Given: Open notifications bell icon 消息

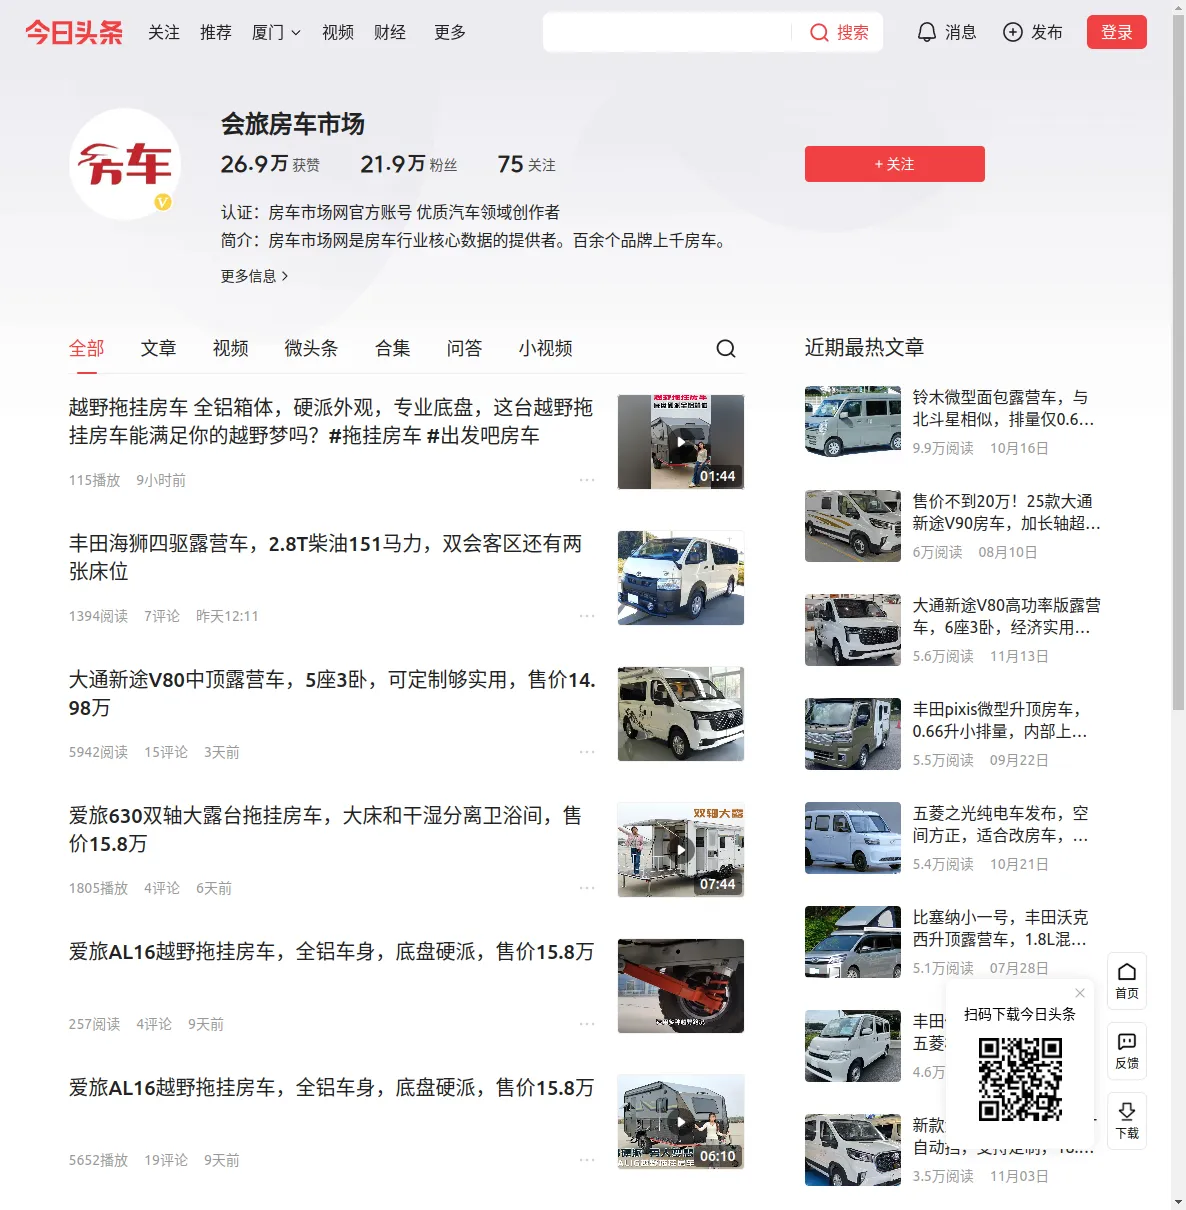Looking at the screenshot, I should (x=927, y=32).
